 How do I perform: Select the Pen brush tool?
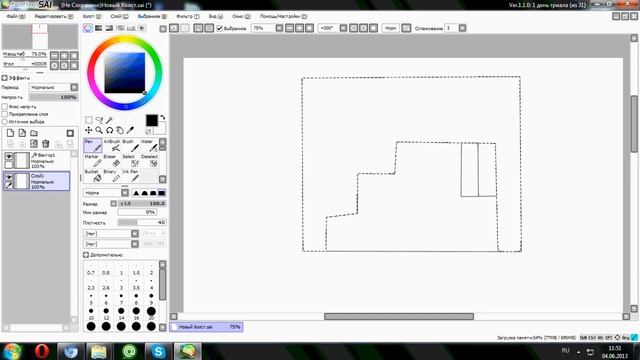click(93, 145)
